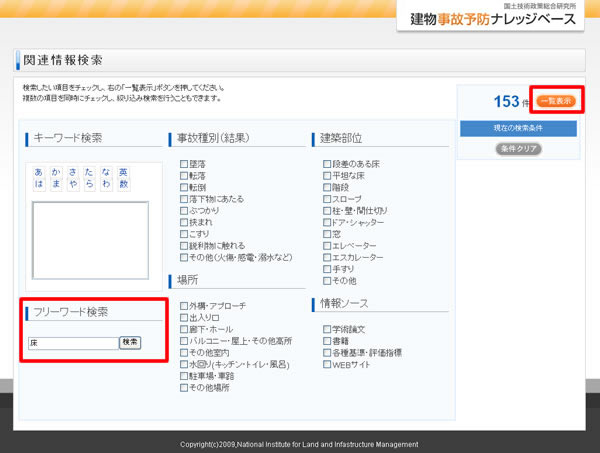Enable the こすり checkbox
This screenshot has height=453, width=600.
tap(184, 234)
